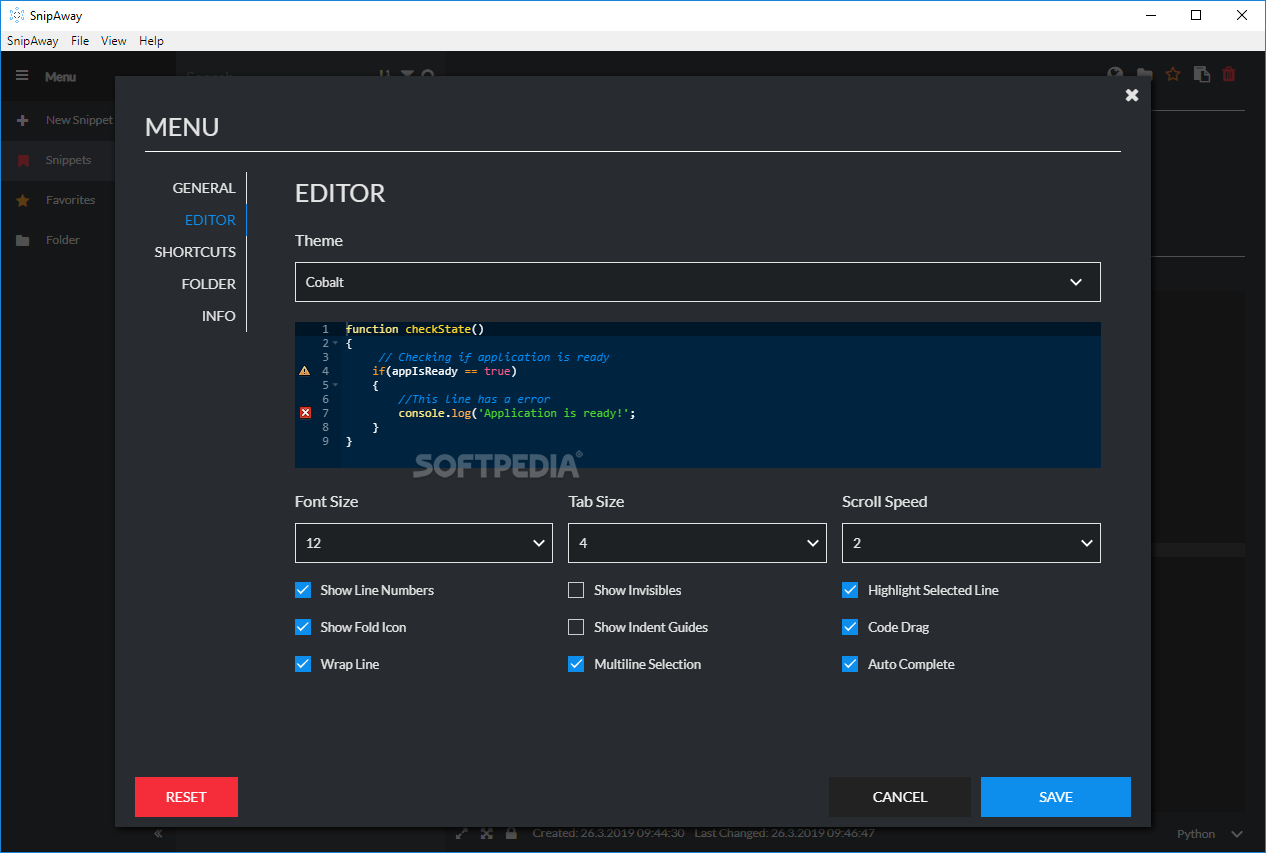Disable Wrap Line option
This screenshot has width=1266, height=853.
[303, 664]
